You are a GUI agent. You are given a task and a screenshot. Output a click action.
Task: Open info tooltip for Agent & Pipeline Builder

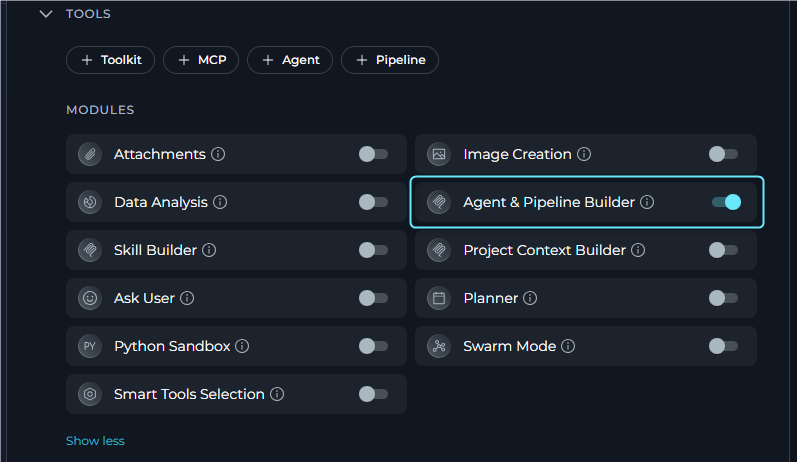tap(647, 202)
